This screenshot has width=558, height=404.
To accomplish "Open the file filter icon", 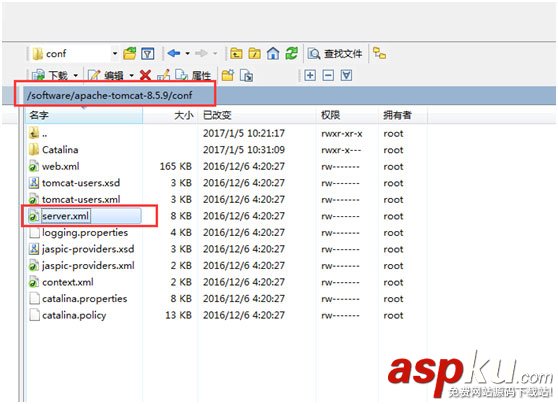I will coord(148,54).
